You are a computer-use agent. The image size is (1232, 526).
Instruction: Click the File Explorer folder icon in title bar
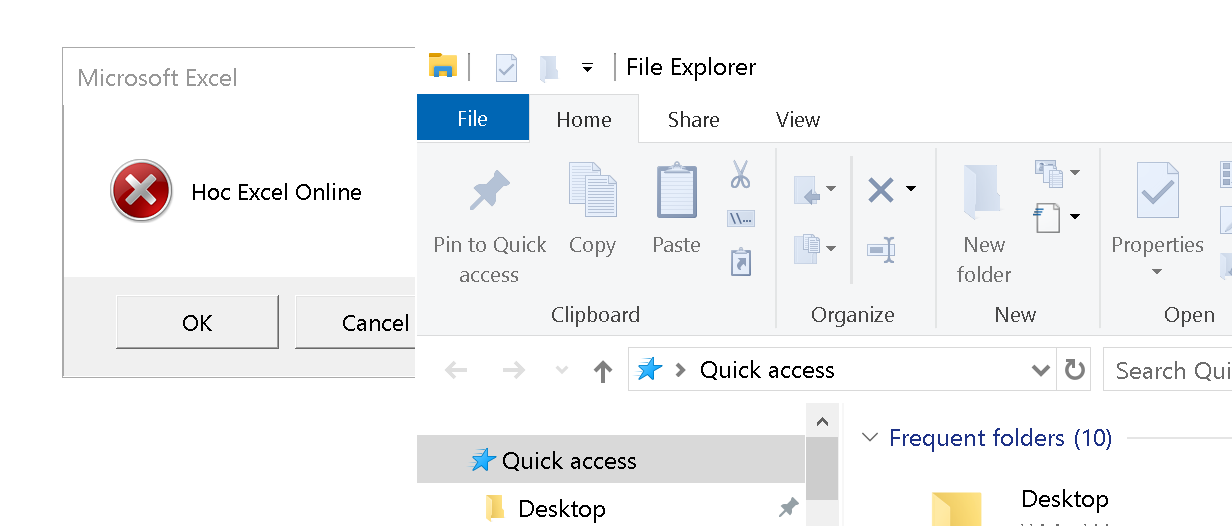coord(442,66)
